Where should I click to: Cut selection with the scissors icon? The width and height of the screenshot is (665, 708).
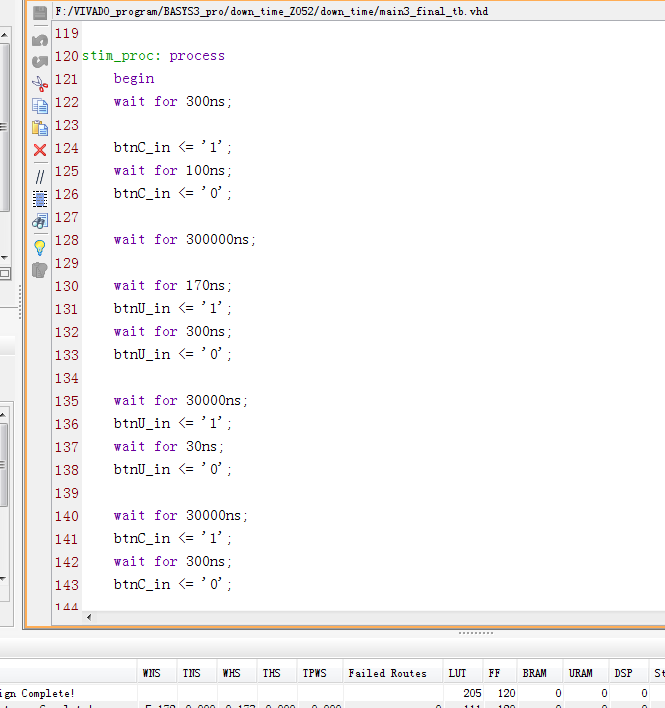click(x=40, y=84)
